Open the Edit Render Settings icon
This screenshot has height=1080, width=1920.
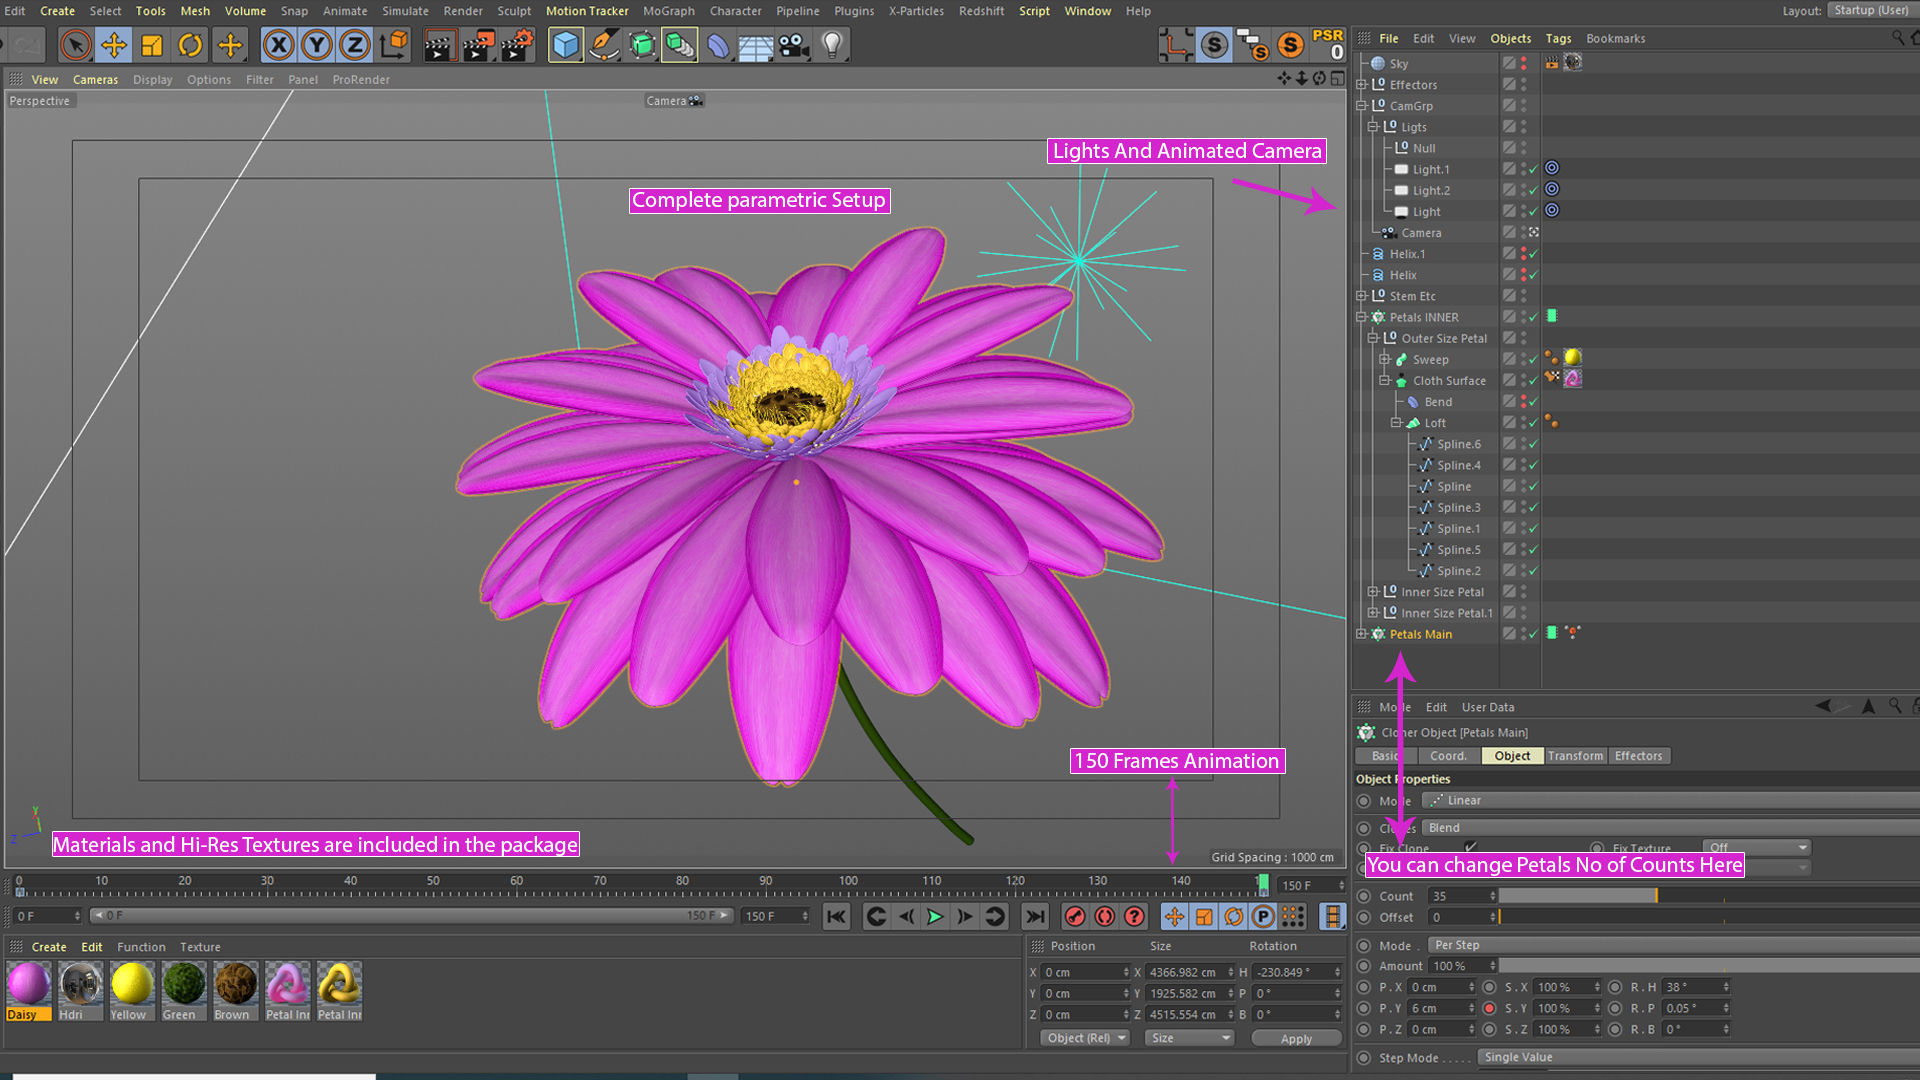517,45
